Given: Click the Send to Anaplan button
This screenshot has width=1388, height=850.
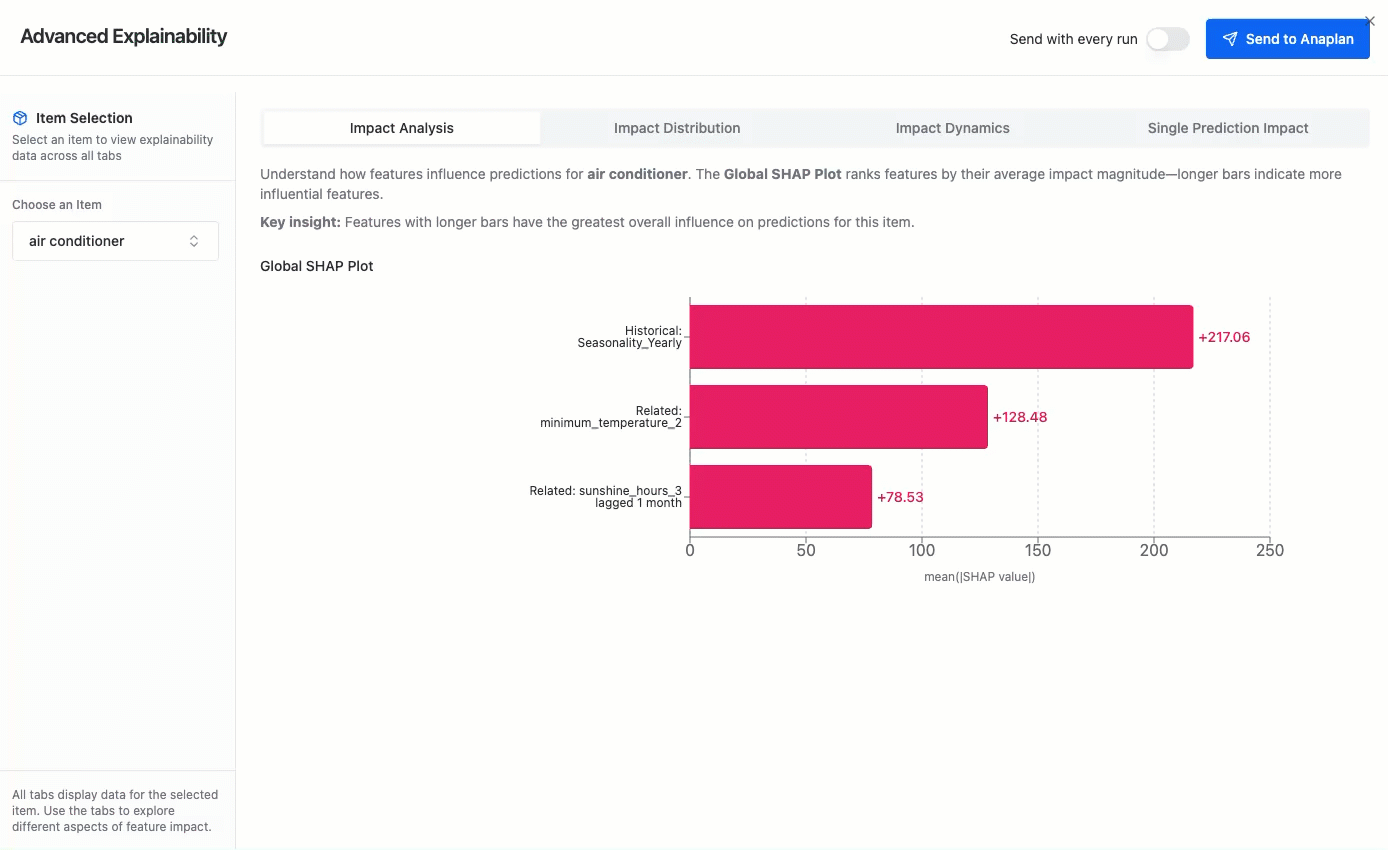Looking at the screenshot, I should coord(1288,39).
